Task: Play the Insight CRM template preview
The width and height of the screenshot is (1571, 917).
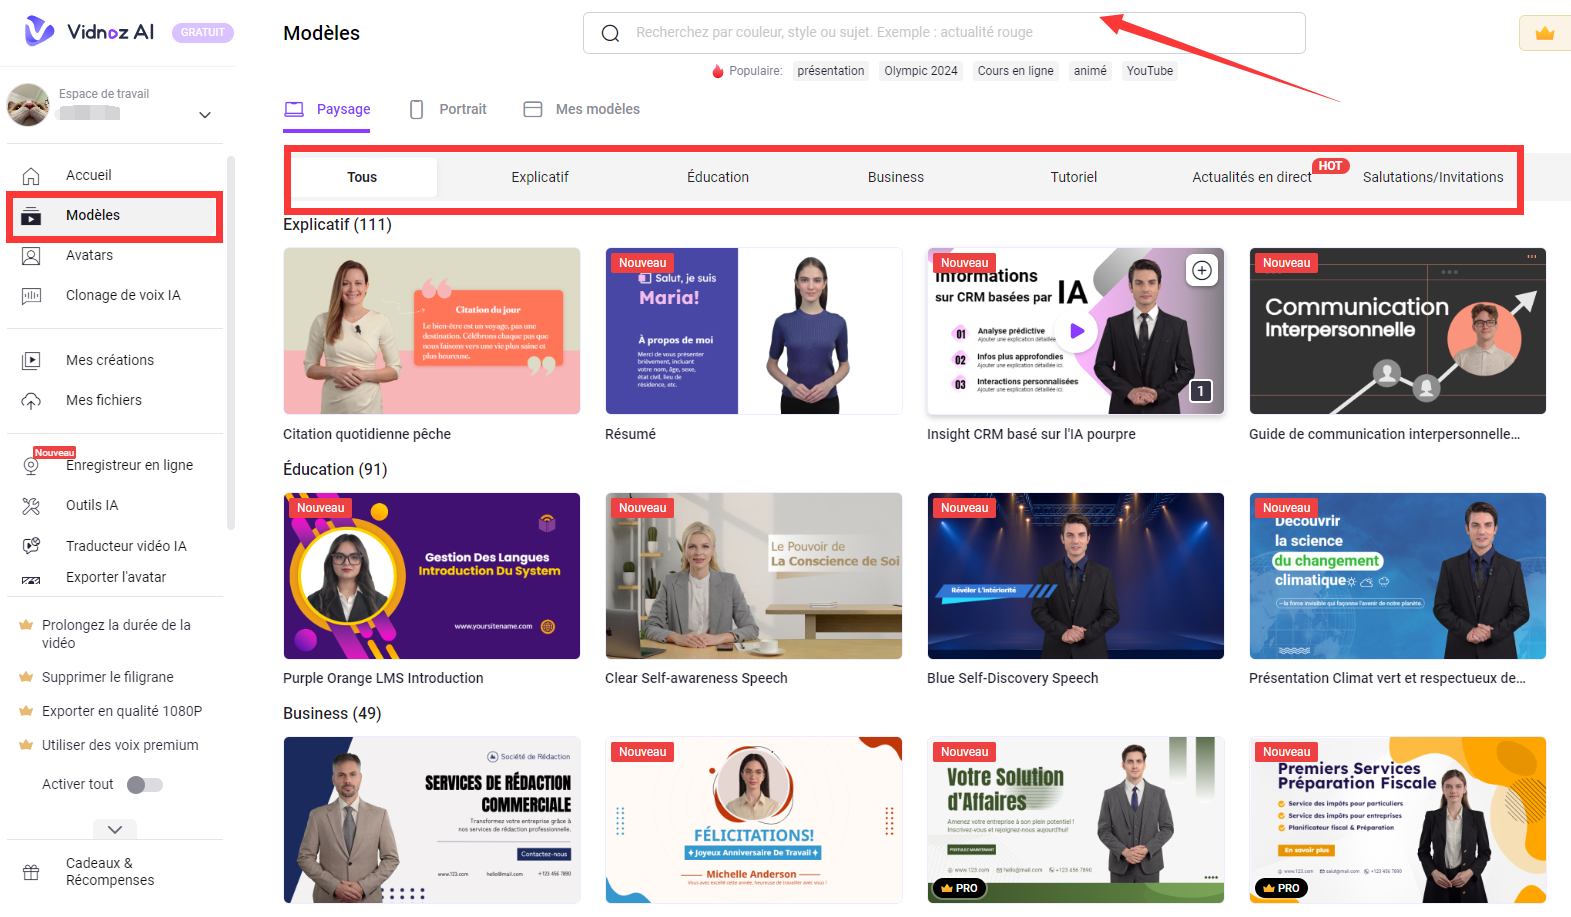Action: pos(1077,331)
